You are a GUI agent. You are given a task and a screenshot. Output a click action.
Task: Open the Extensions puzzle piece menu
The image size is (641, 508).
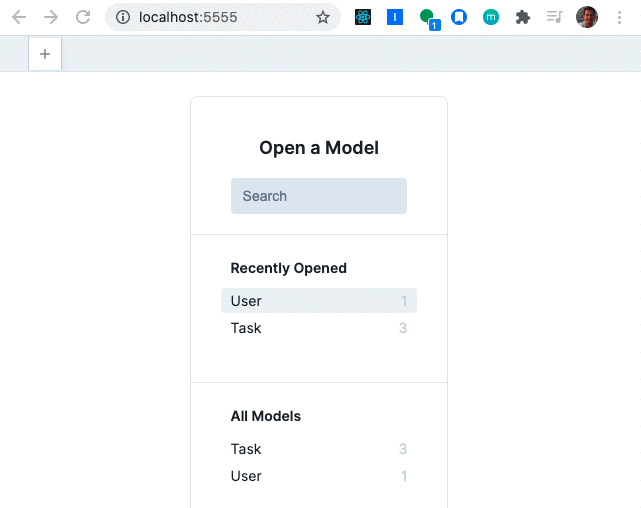point(522,17)
